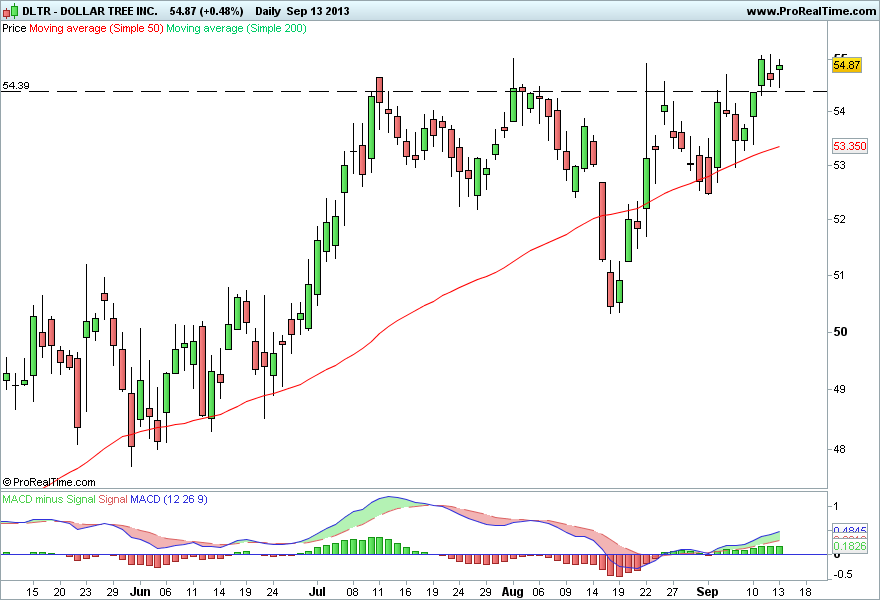Click the 51 price axis label
880x600 pixels.
tap(839, 275)
